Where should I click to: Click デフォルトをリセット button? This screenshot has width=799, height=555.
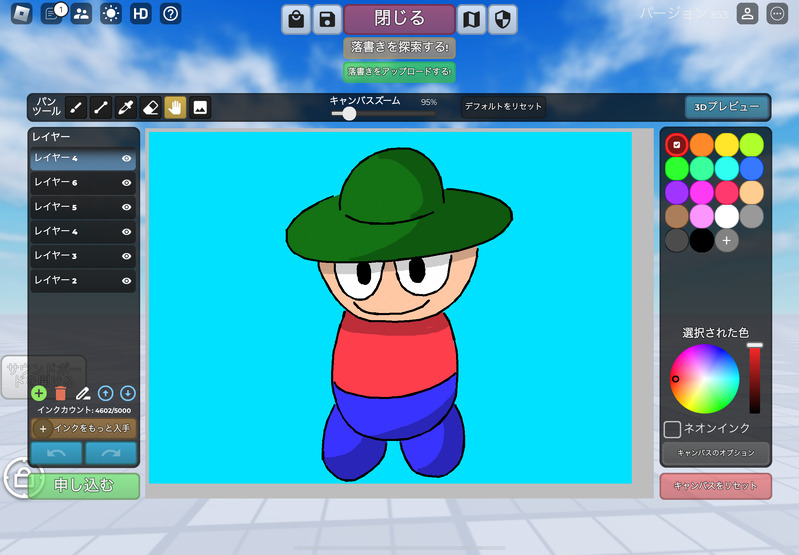(x=503, y=107)
